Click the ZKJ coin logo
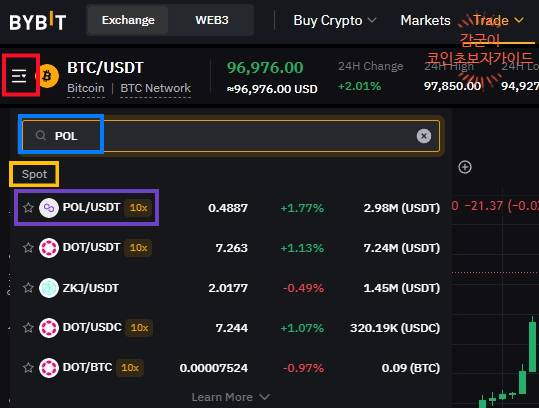Viewport: 539px width, 408px height. tap(49, 288)
